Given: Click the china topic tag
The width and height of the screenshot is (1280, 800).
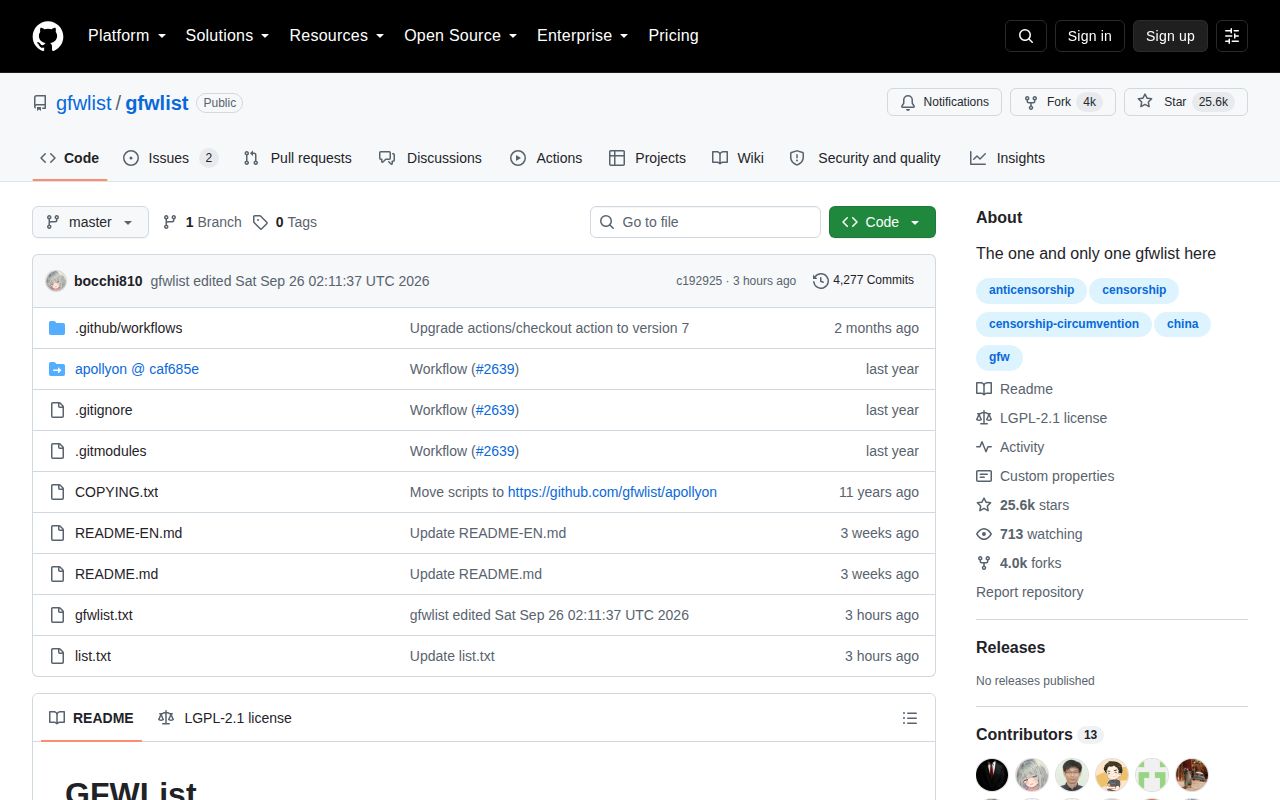Looking at the screenshot, I should point(1182,324).
